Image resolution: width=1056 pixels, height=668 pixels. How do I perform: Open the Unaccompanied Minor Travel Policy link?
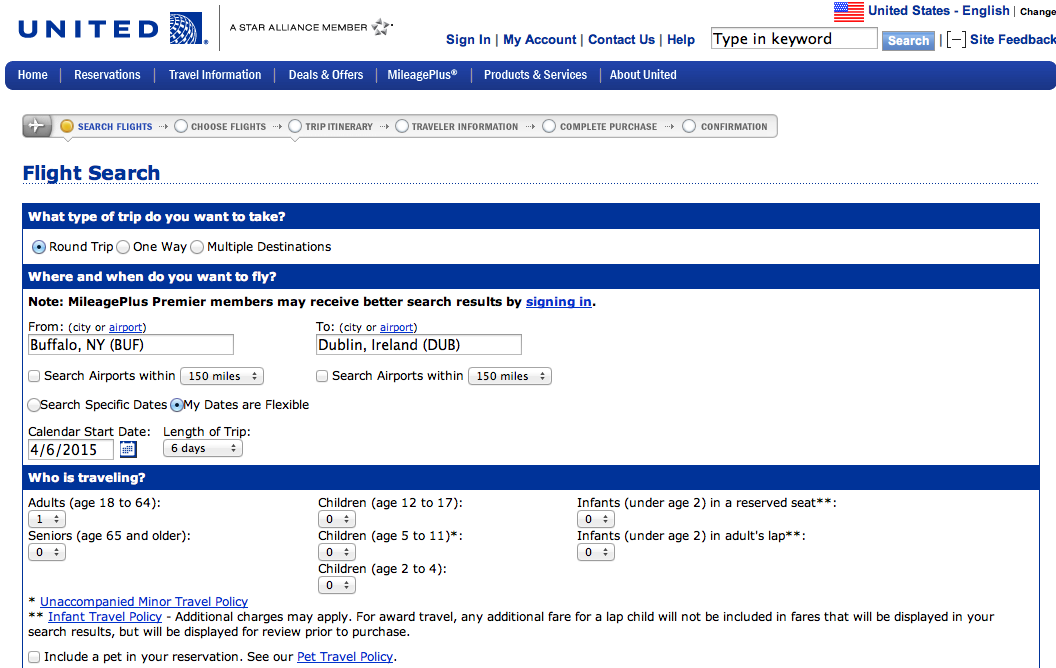point(144,601)
